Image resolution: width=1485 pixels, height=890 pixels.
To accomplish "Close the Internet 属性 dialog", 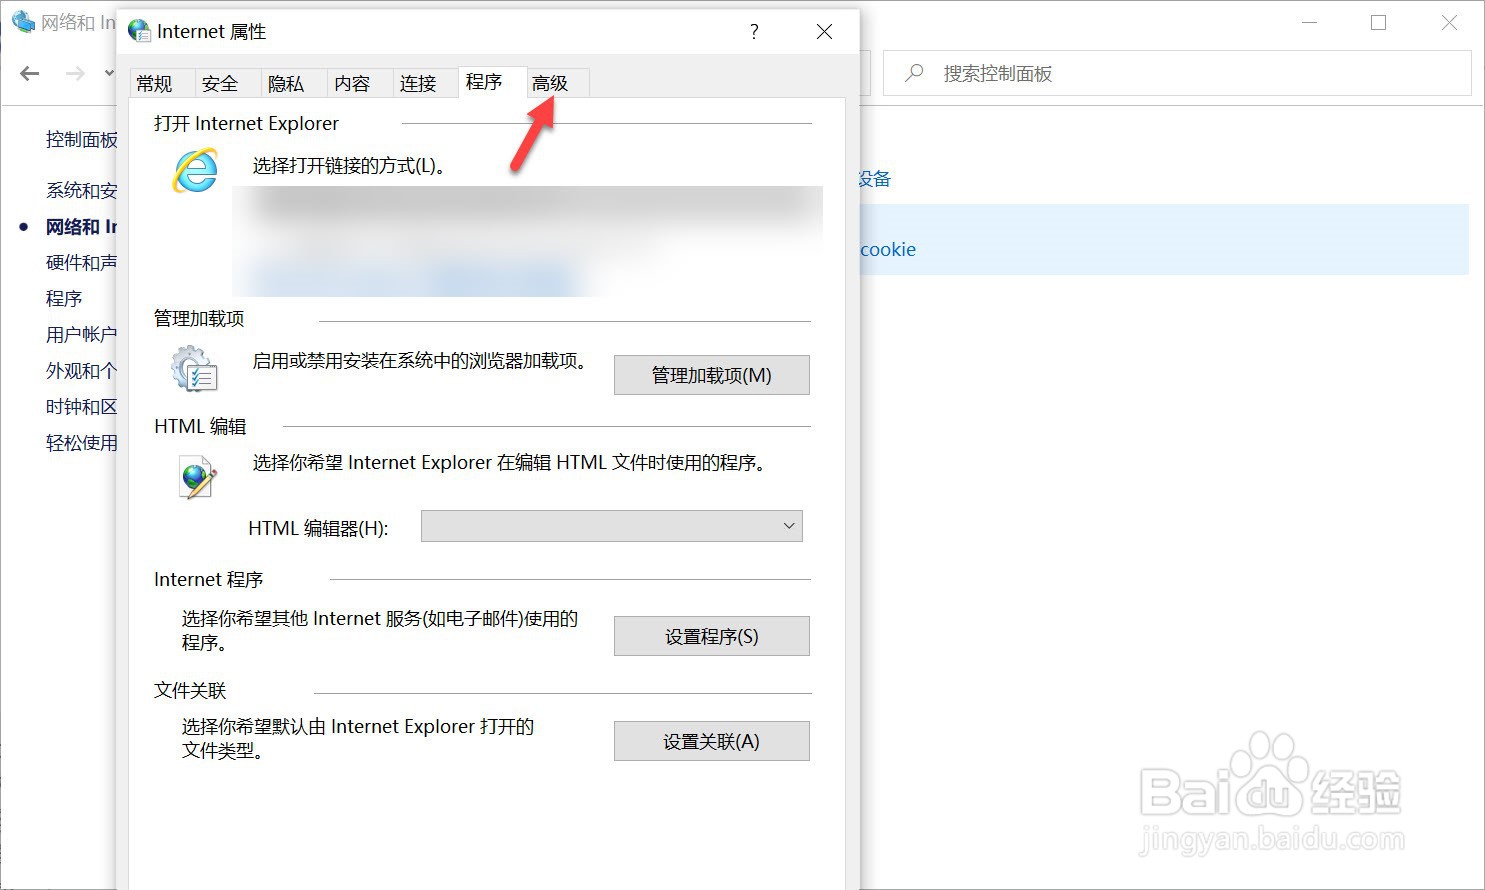I will pyautogui.click(x=824, y=32).
